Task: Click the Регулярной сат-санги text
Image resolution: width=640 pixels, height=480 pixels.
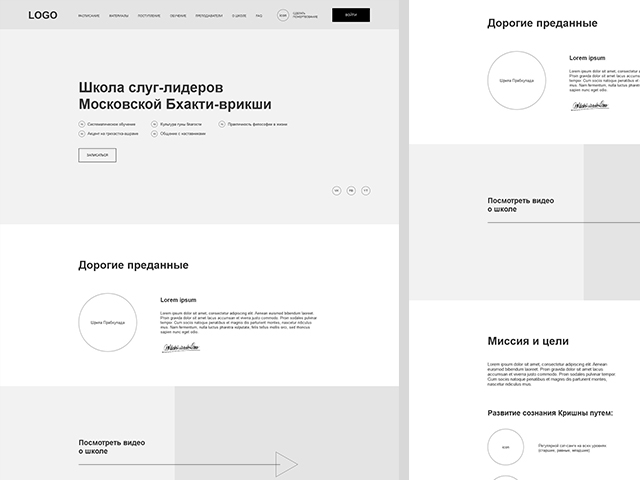Action: coord(572,448)
